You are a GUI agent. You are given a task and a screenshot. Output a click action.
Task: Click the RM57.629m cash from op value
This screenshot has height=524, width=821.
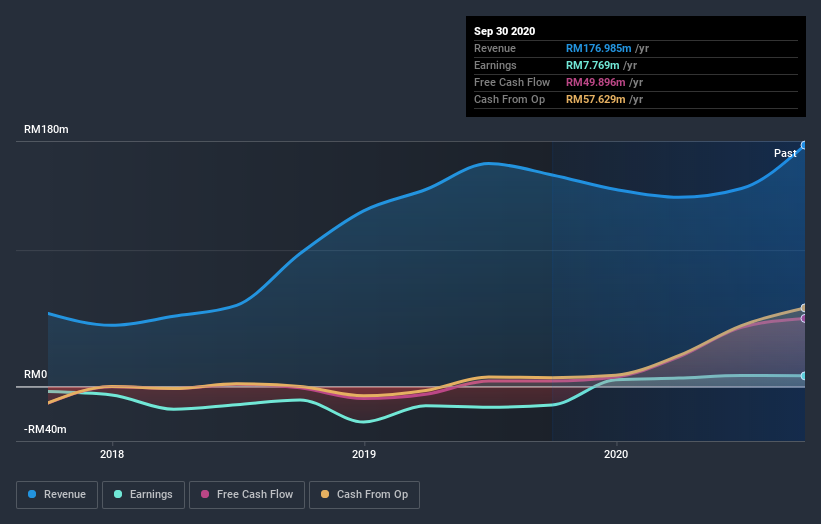(596, 99)
